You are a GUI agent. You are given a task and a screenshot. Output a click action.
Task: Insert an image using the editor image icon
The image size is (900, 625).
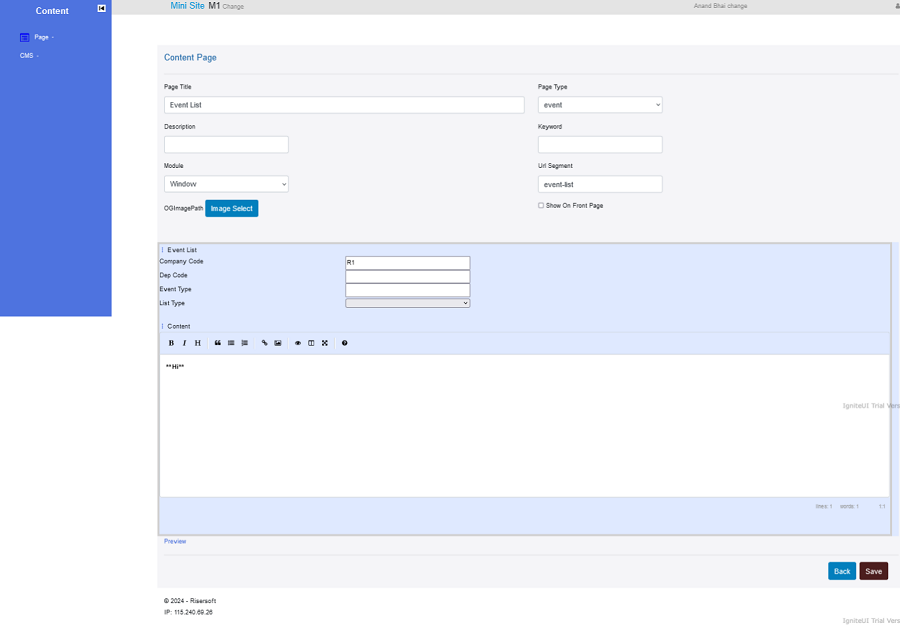pos(278,343)
